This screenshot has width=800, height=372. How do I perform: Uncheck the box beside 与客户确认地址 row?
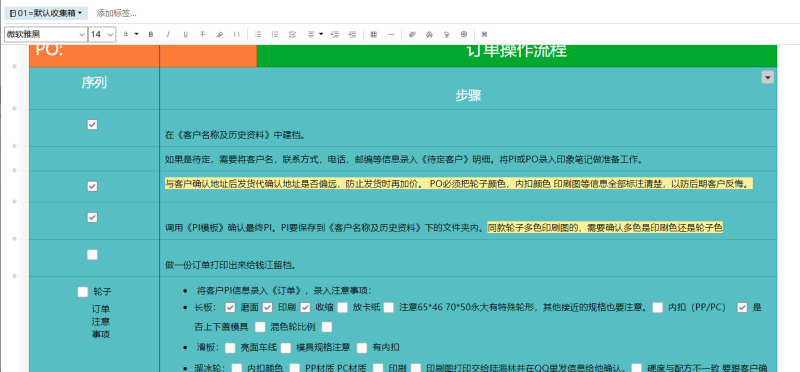tap(92, 186)
